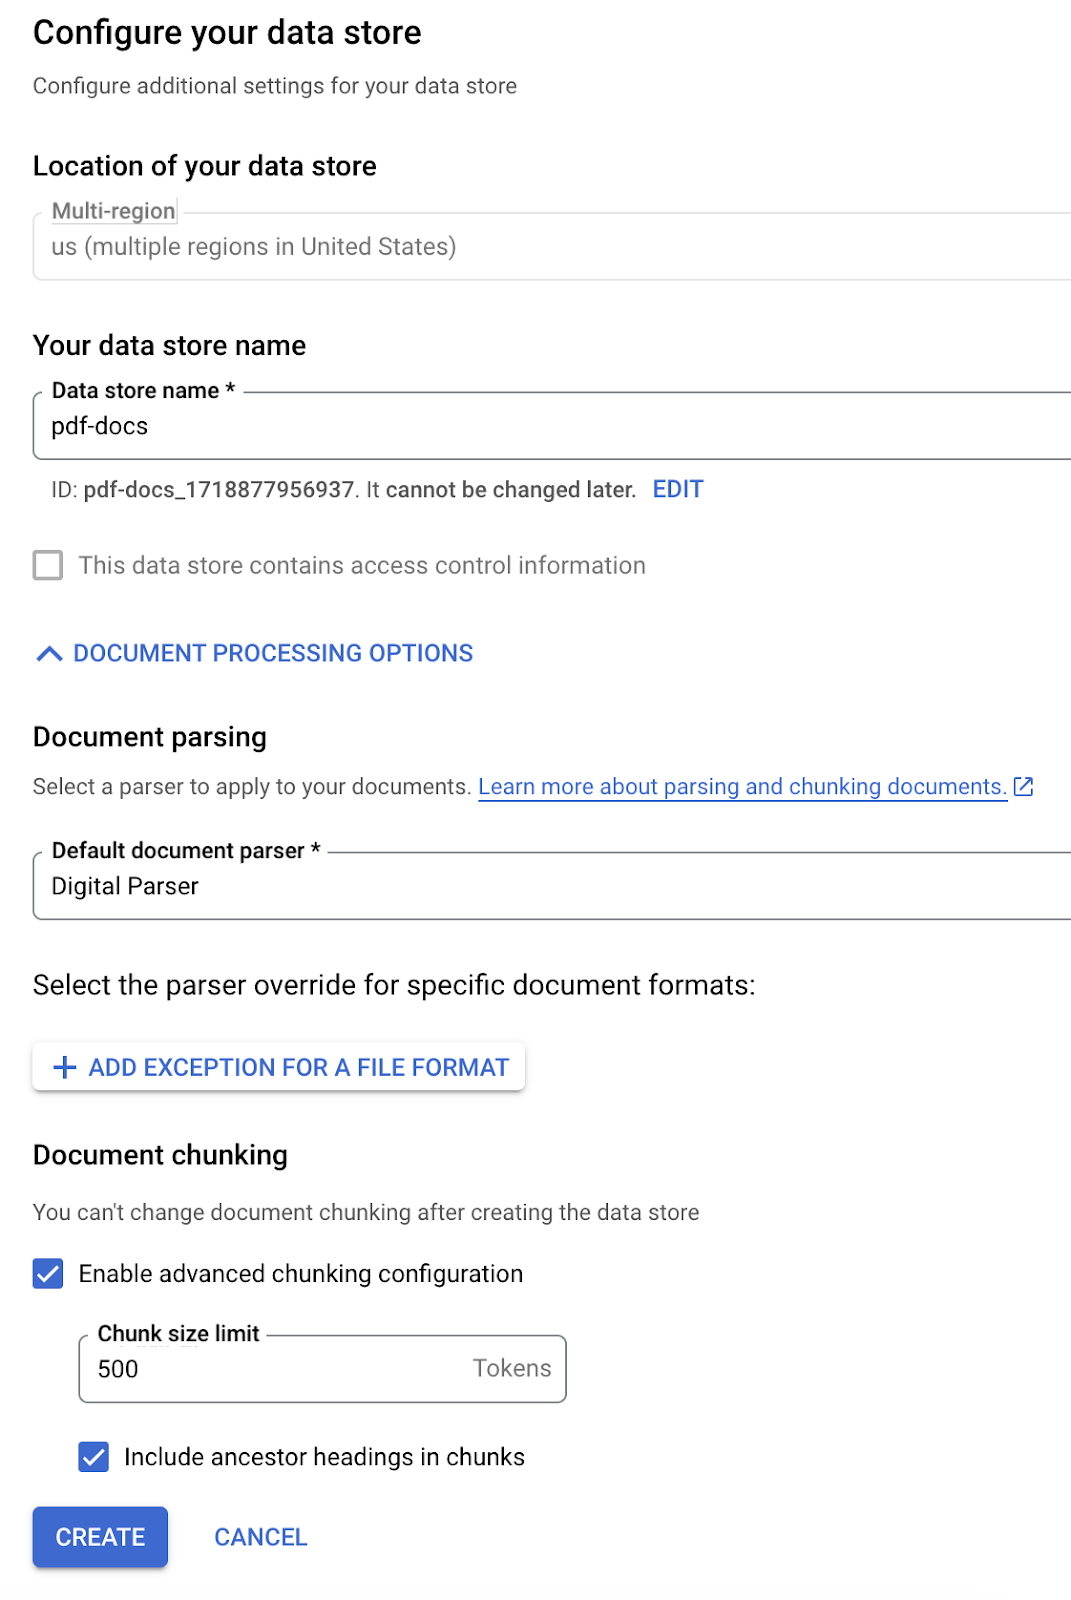1071x1600 pixels.
Task: Check the access control information checkbox
Action: coord(48,566)
